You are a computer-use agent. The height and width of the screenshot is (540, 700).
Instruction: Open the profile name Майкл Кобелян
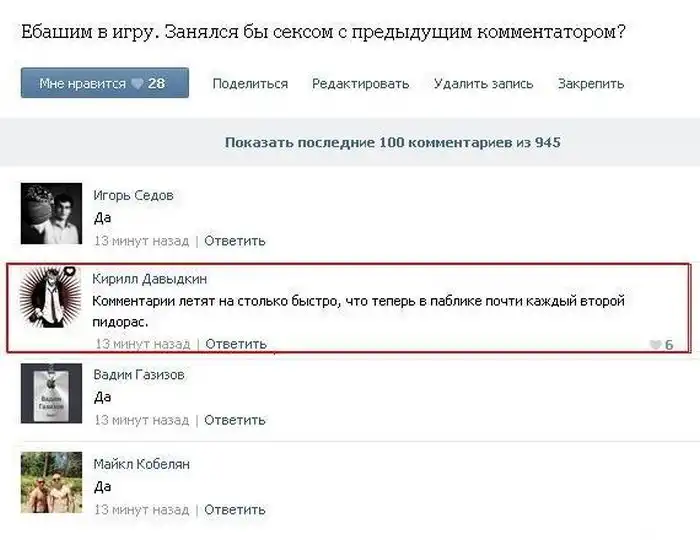(x=141, y=464)
